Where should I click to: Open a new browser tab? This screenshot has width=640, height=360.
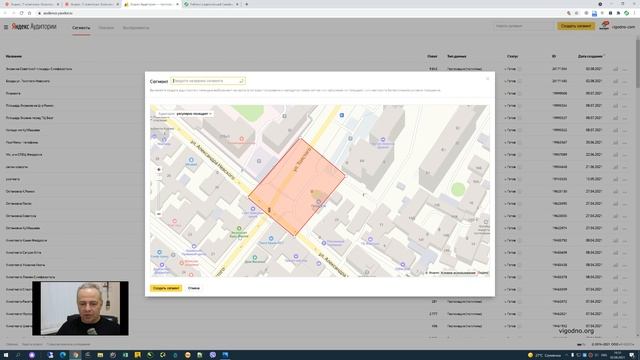click(x=247, y=4)
